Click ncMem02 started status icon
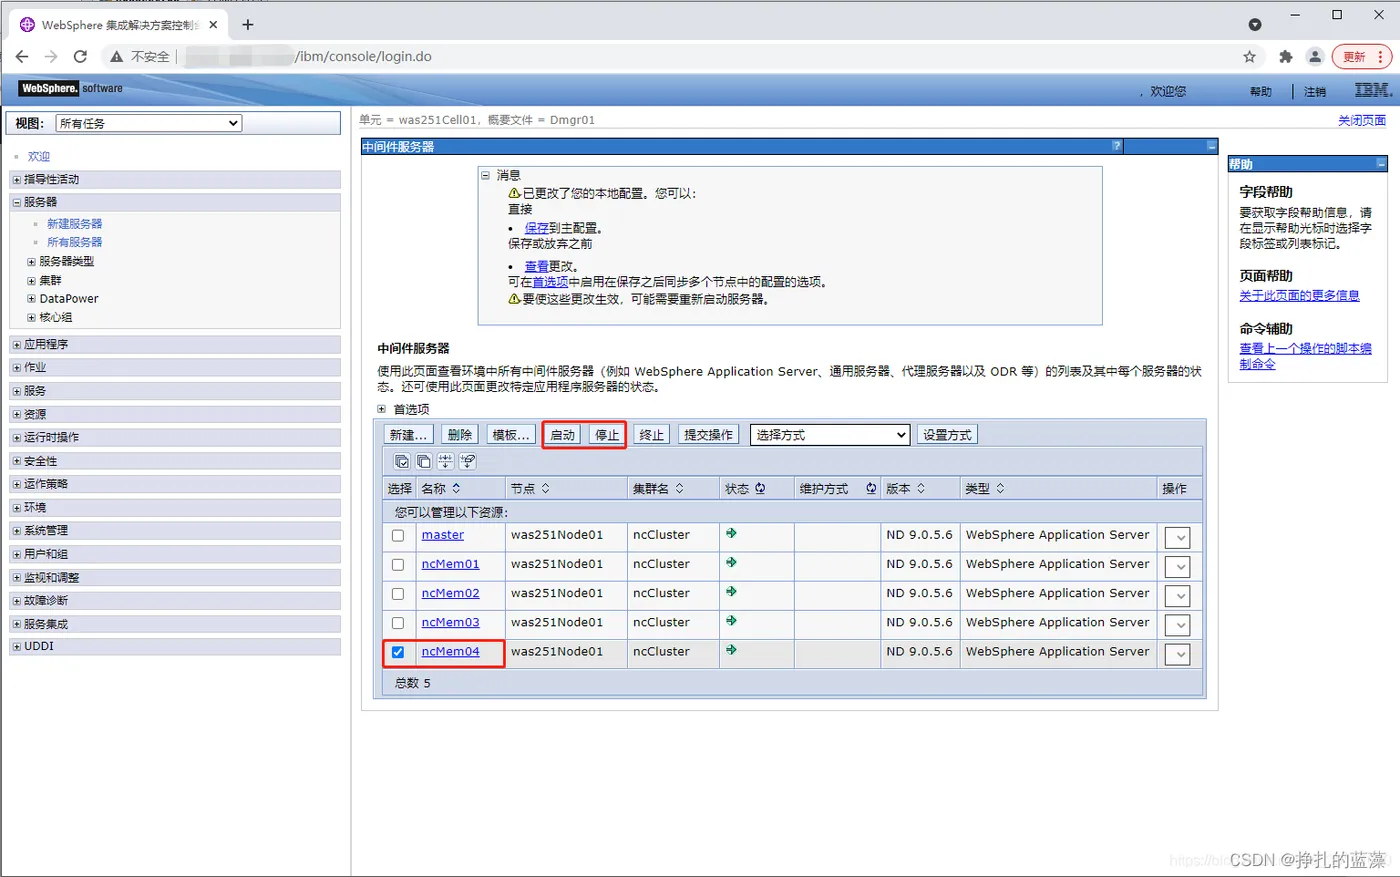This screenshot has height=877, width=1400. pos(731,592)
